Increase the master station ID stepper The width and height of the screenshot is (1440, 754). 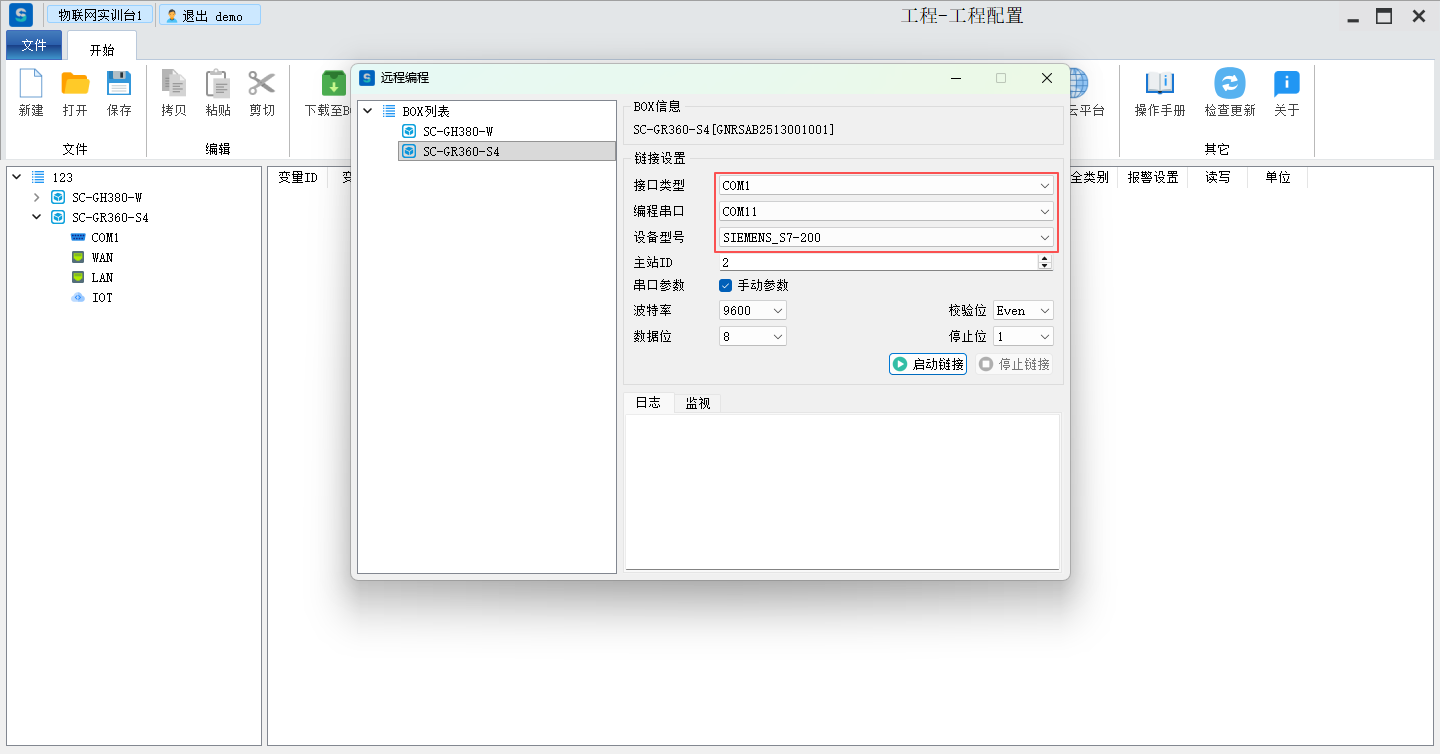tap(1045, 259)
